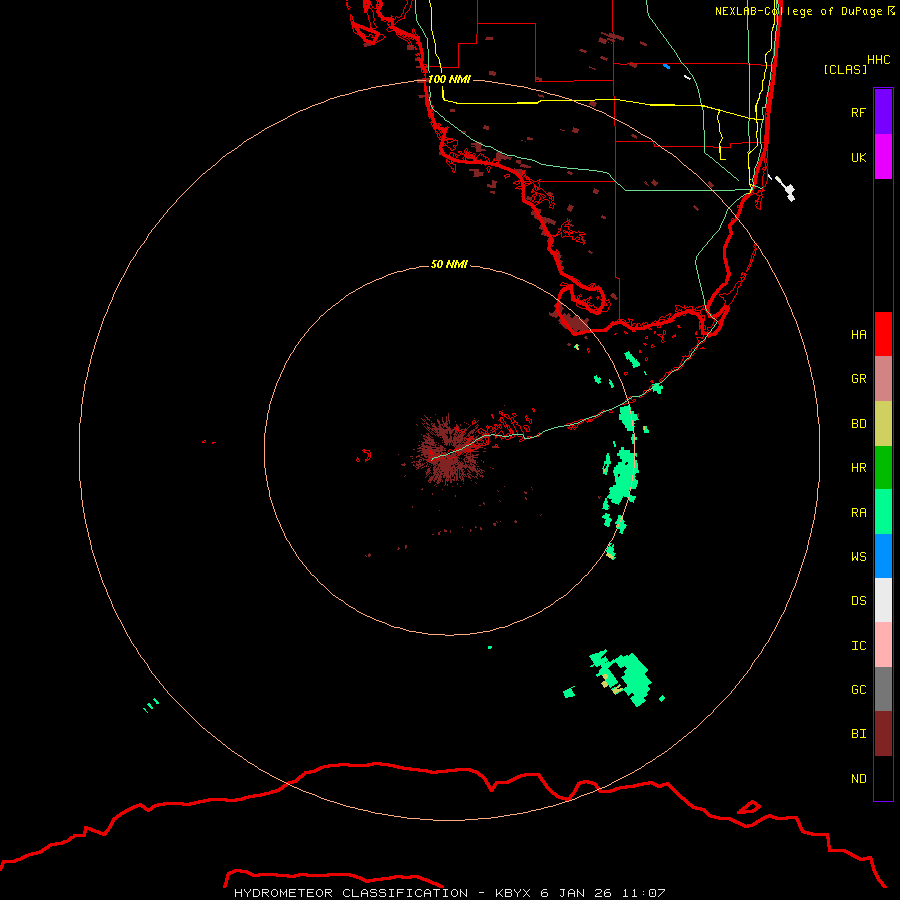Click the KBYX station identifier
This screenshot has width=900, height=900.
point(513,893)
